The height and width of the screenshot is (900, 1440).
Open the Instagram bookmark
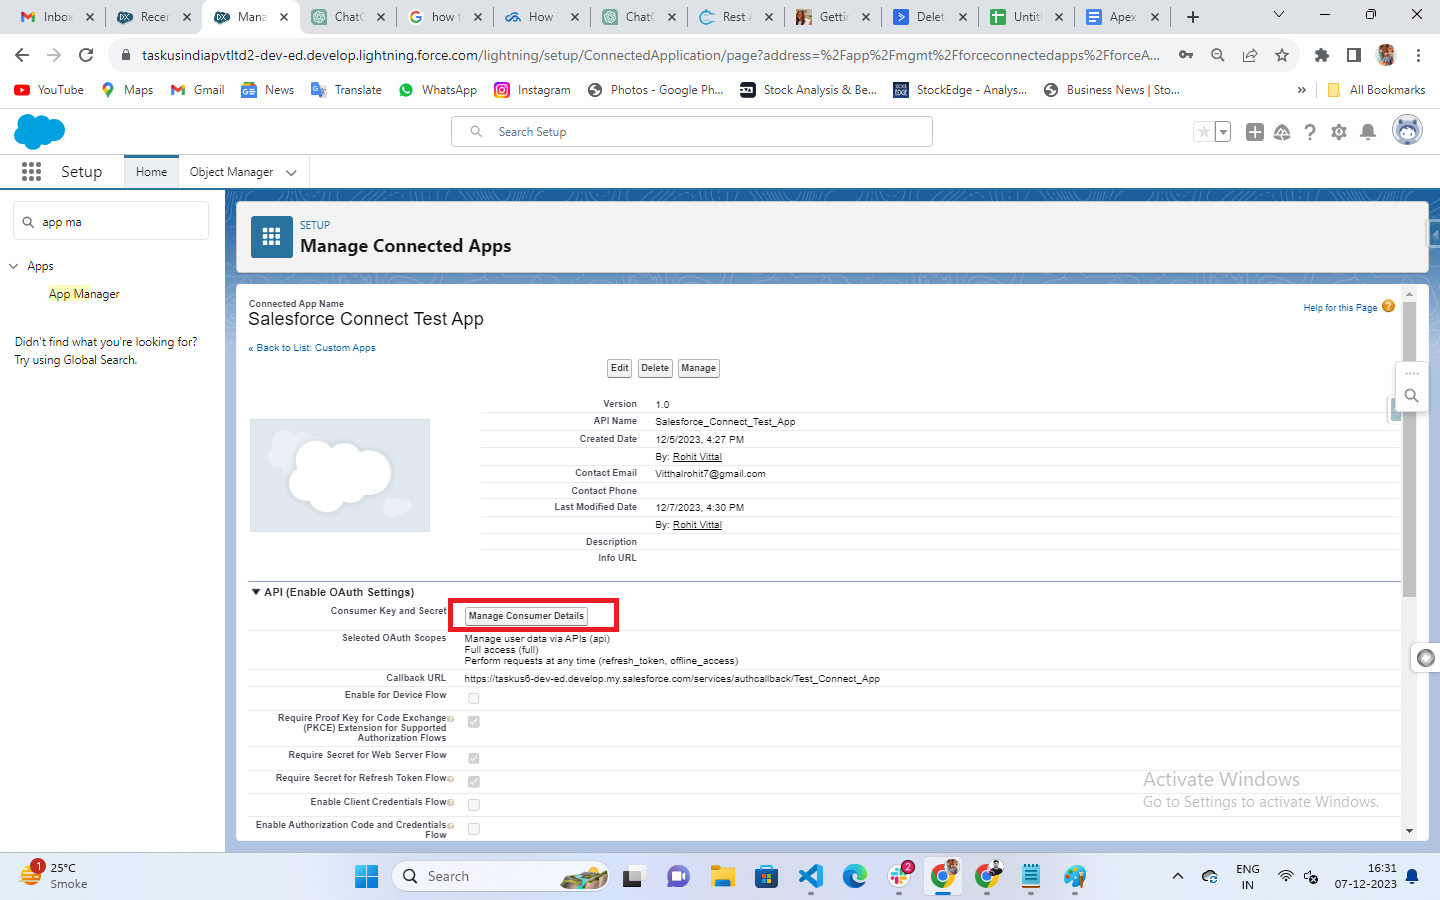(533, 90)
